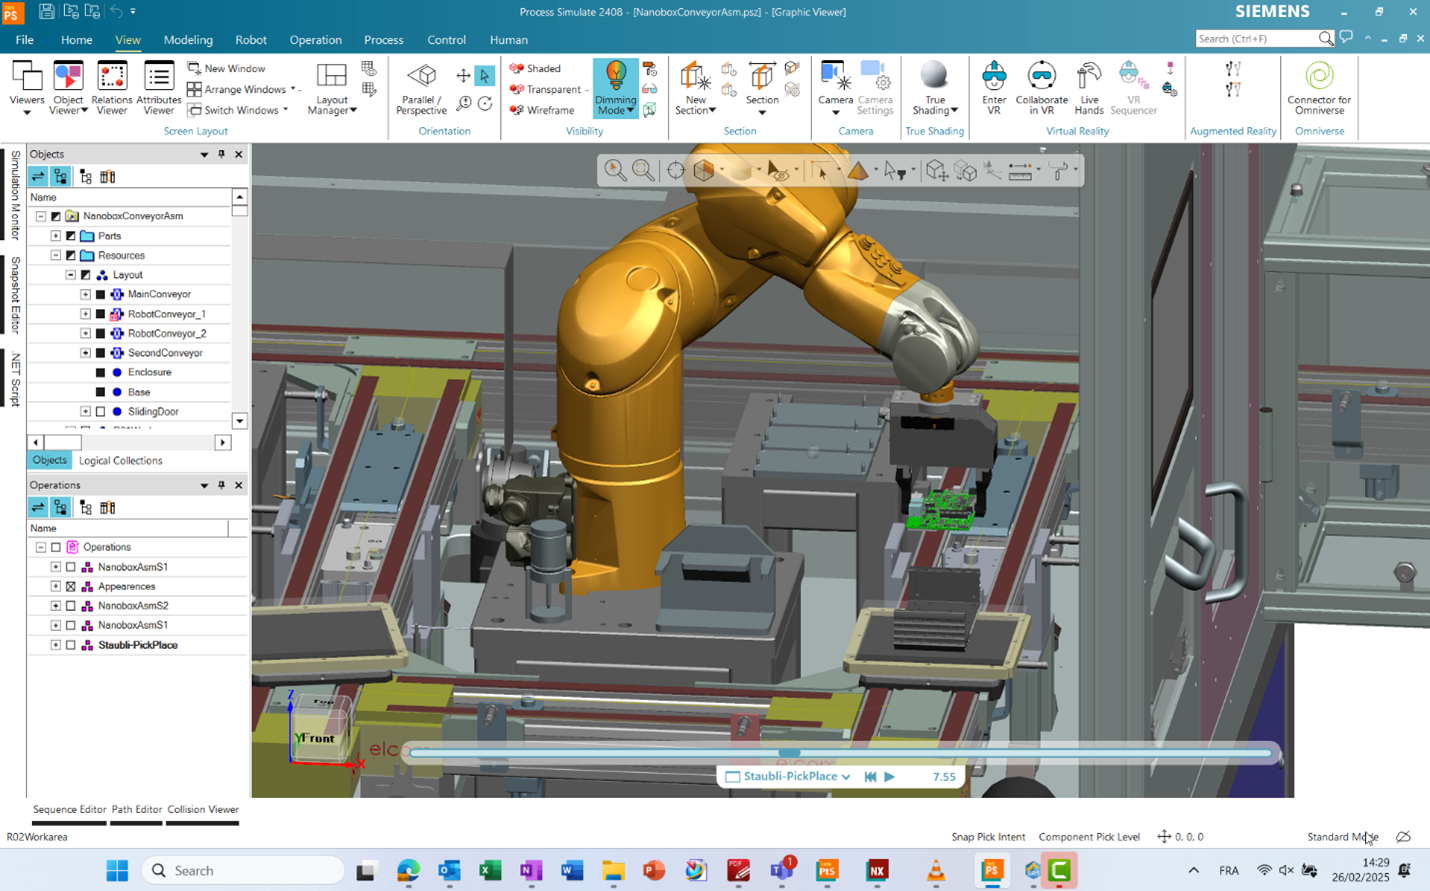Toggle Appearences operation checkbox

coord(71,586)
